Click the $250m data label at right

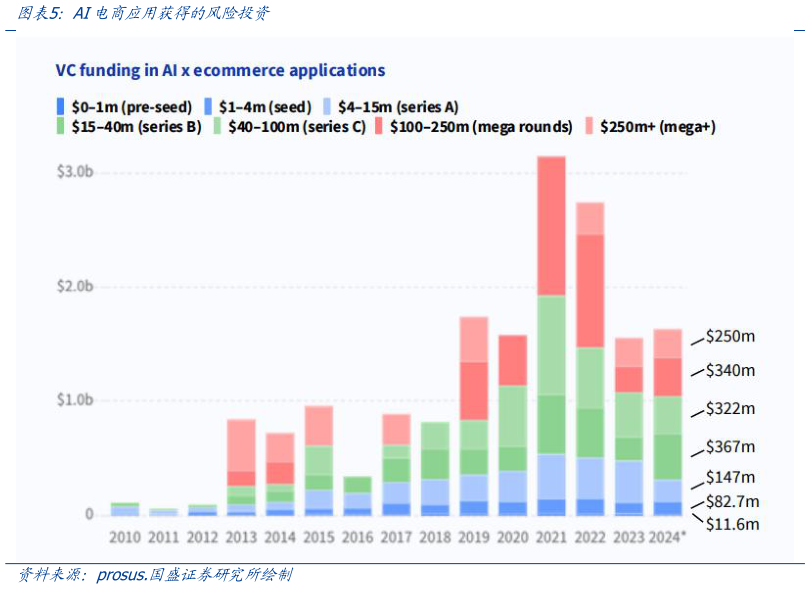[730, 336]
